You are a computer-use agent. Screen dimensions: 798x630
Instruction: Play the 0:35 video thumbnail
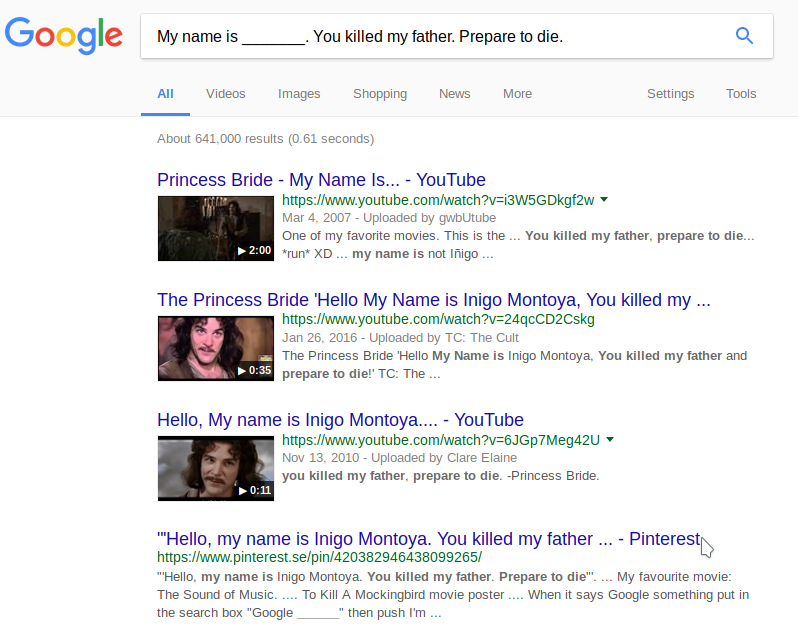[215, 348]
